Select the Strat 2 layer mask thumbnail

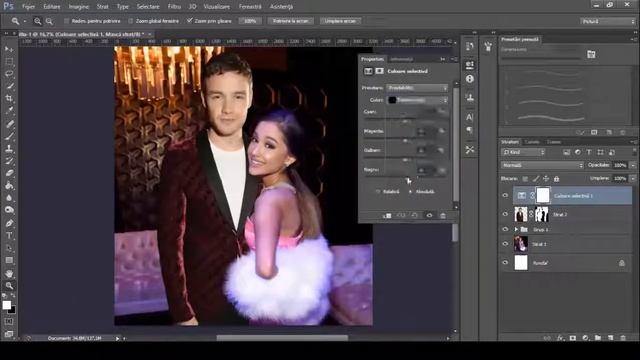coord(542,214)
